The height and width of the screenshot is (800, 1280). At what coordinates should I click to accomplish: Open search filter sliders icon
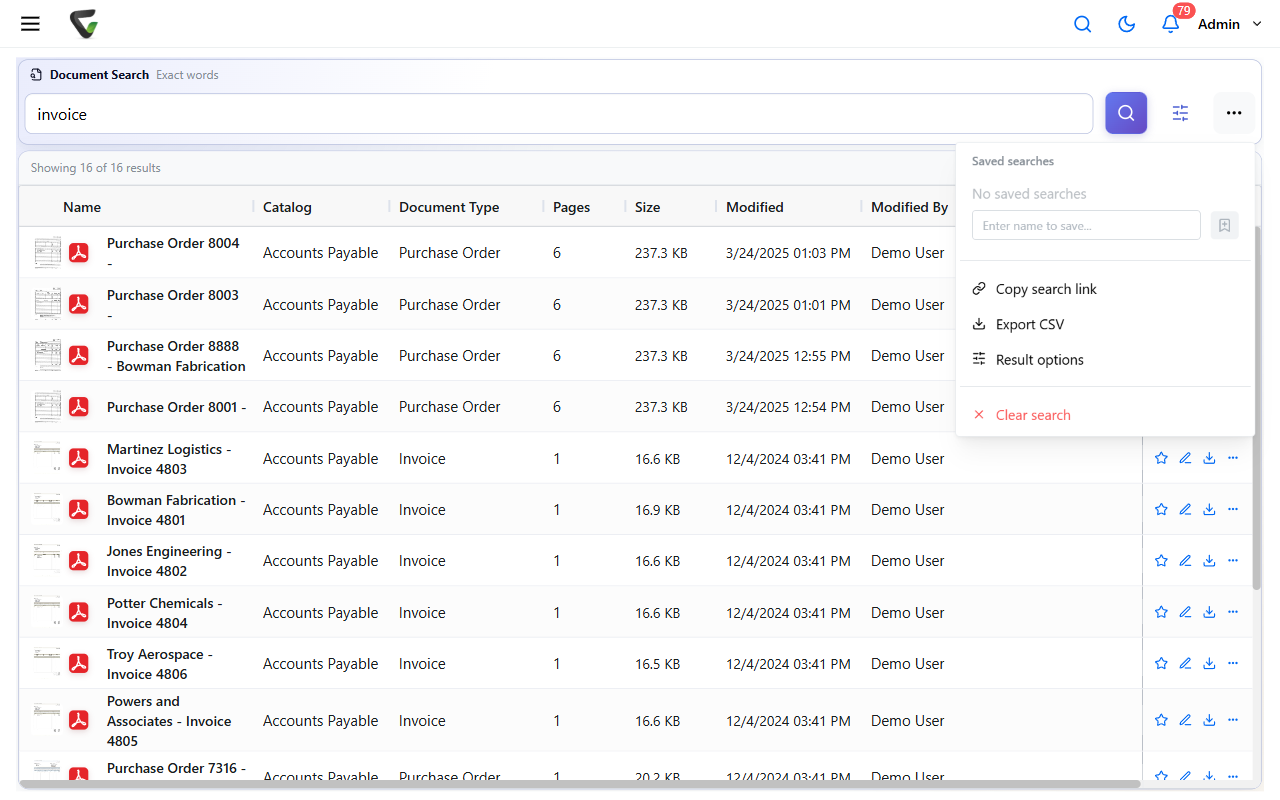[1180, 113]
